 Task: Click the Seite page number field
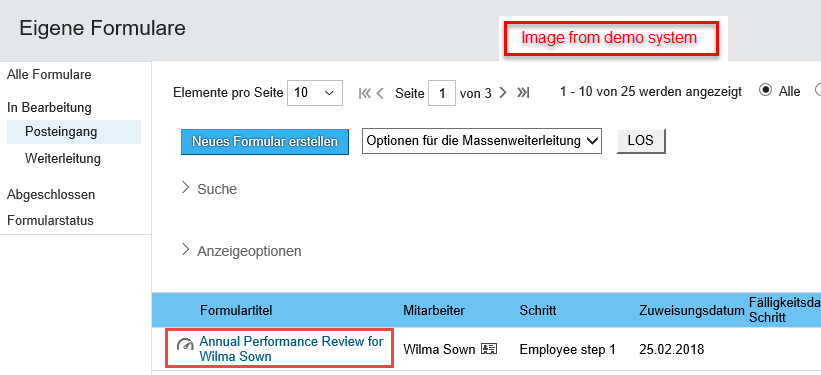[442, 93]
